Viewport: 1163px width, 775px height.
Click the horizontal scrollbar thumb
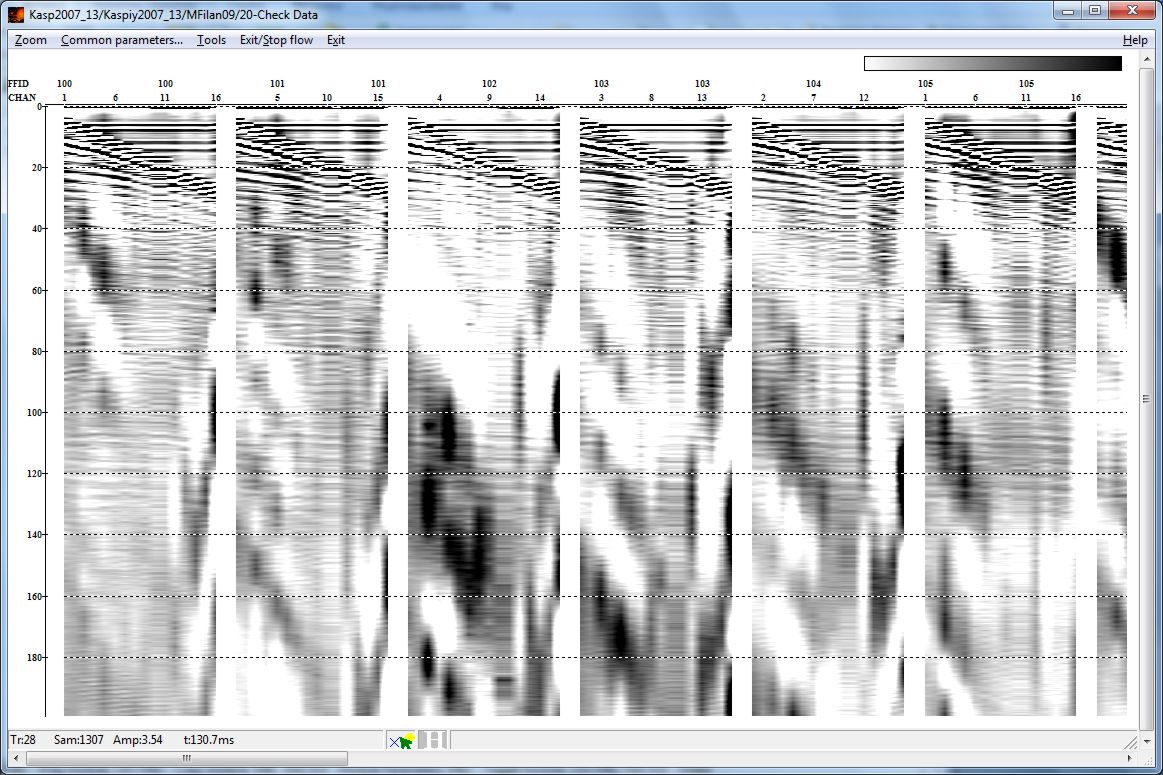[x=187, y=758]
